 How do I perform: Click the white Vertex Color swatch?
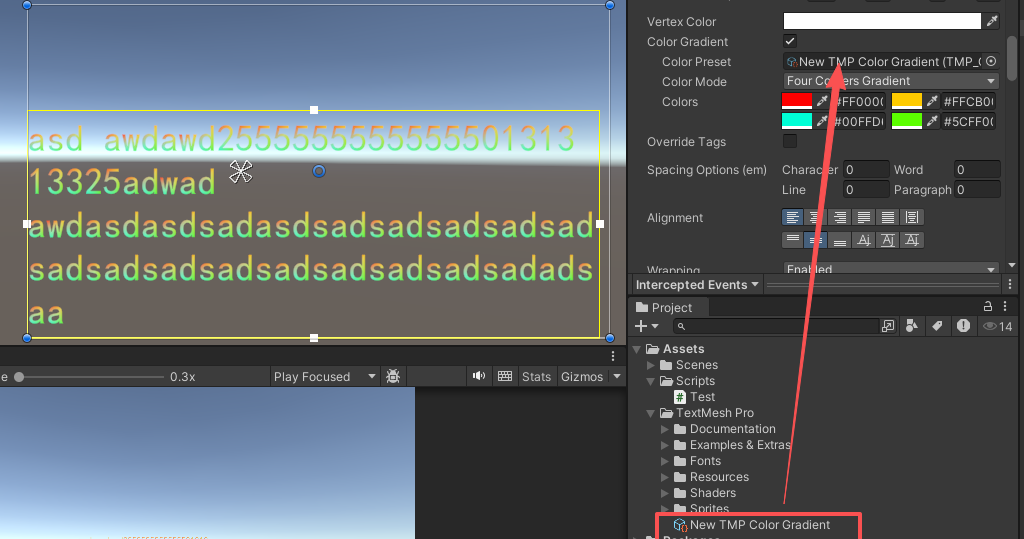click(882, 21)
